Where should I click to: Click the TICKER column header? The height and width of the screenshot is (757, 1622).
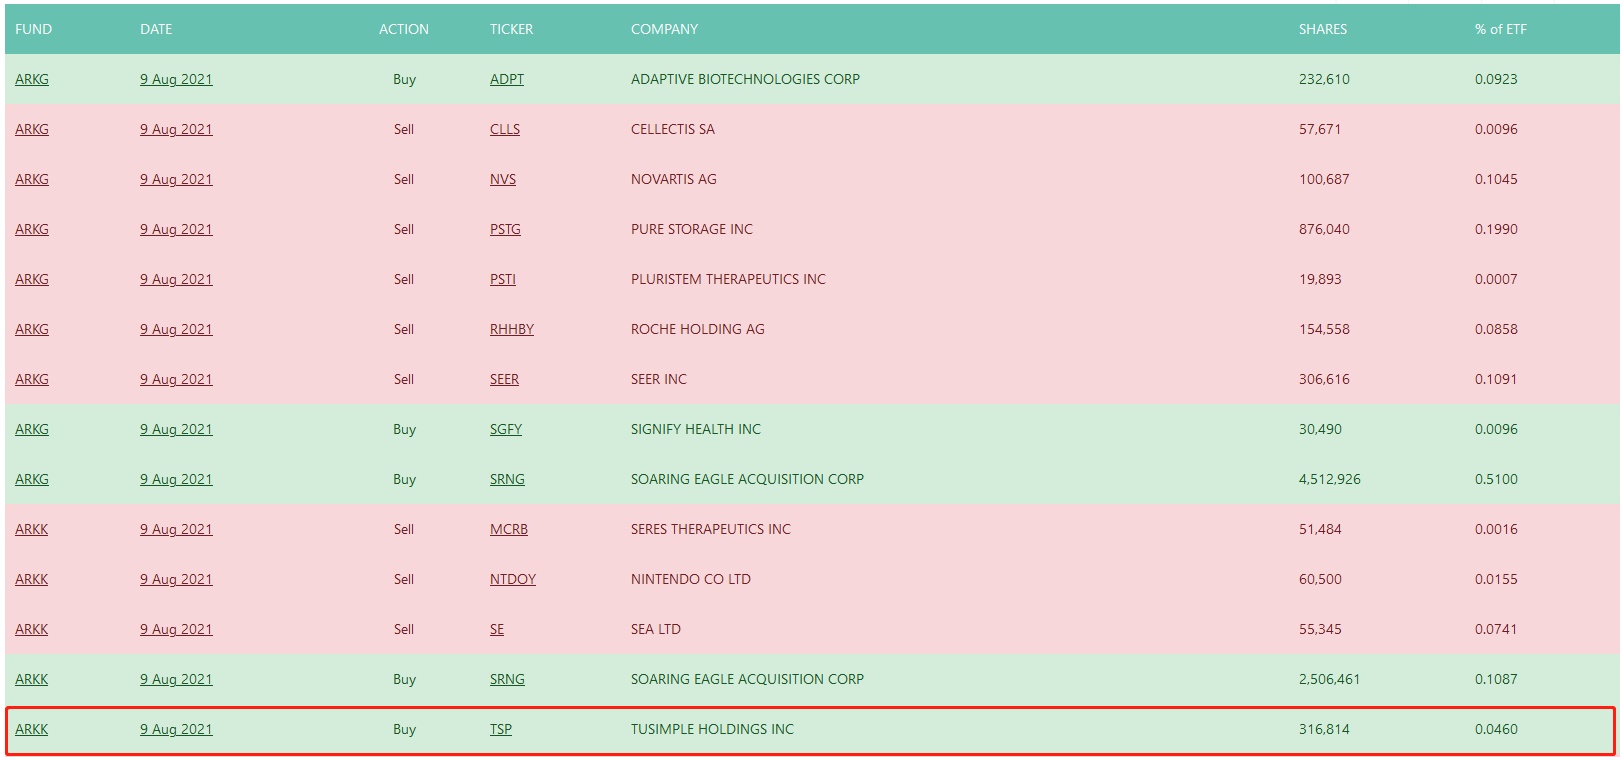click(511, 29)
